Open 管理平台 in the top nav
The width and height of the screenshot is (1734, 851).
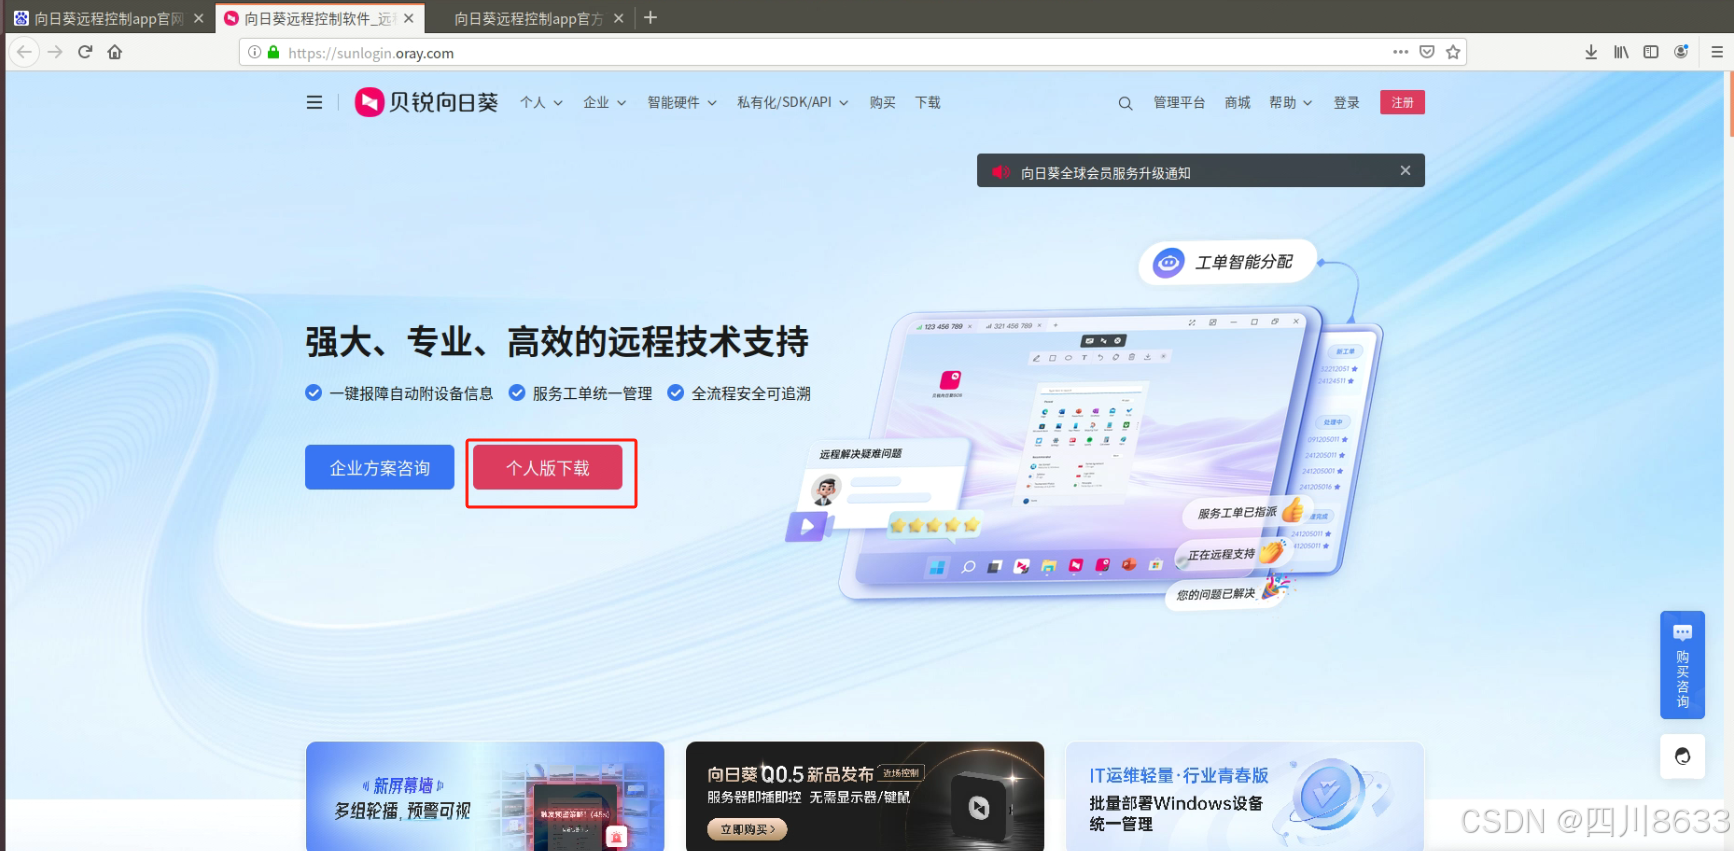point(1179,102)
